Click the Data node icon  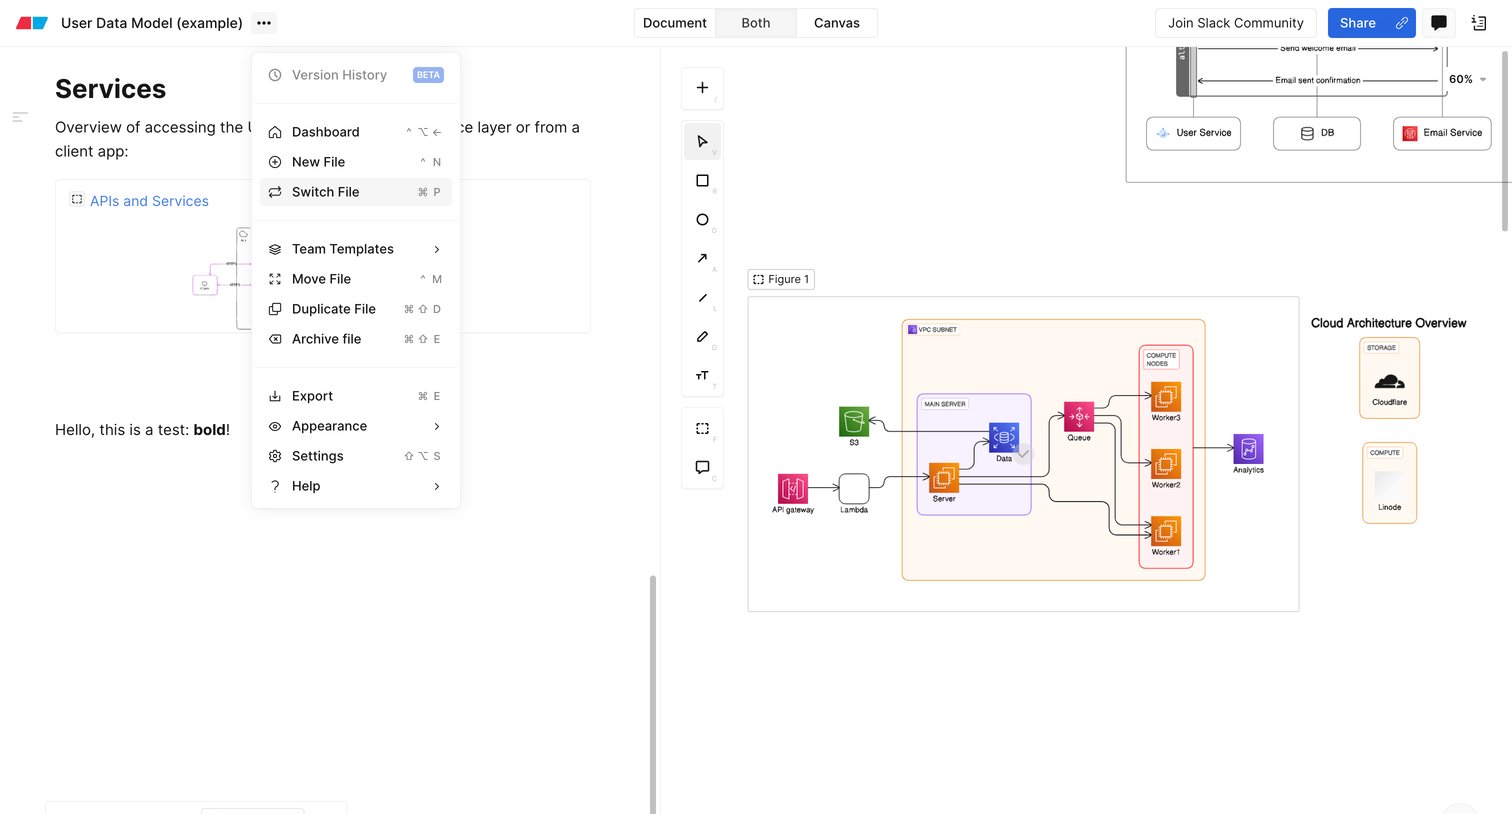pos(1004,437)
